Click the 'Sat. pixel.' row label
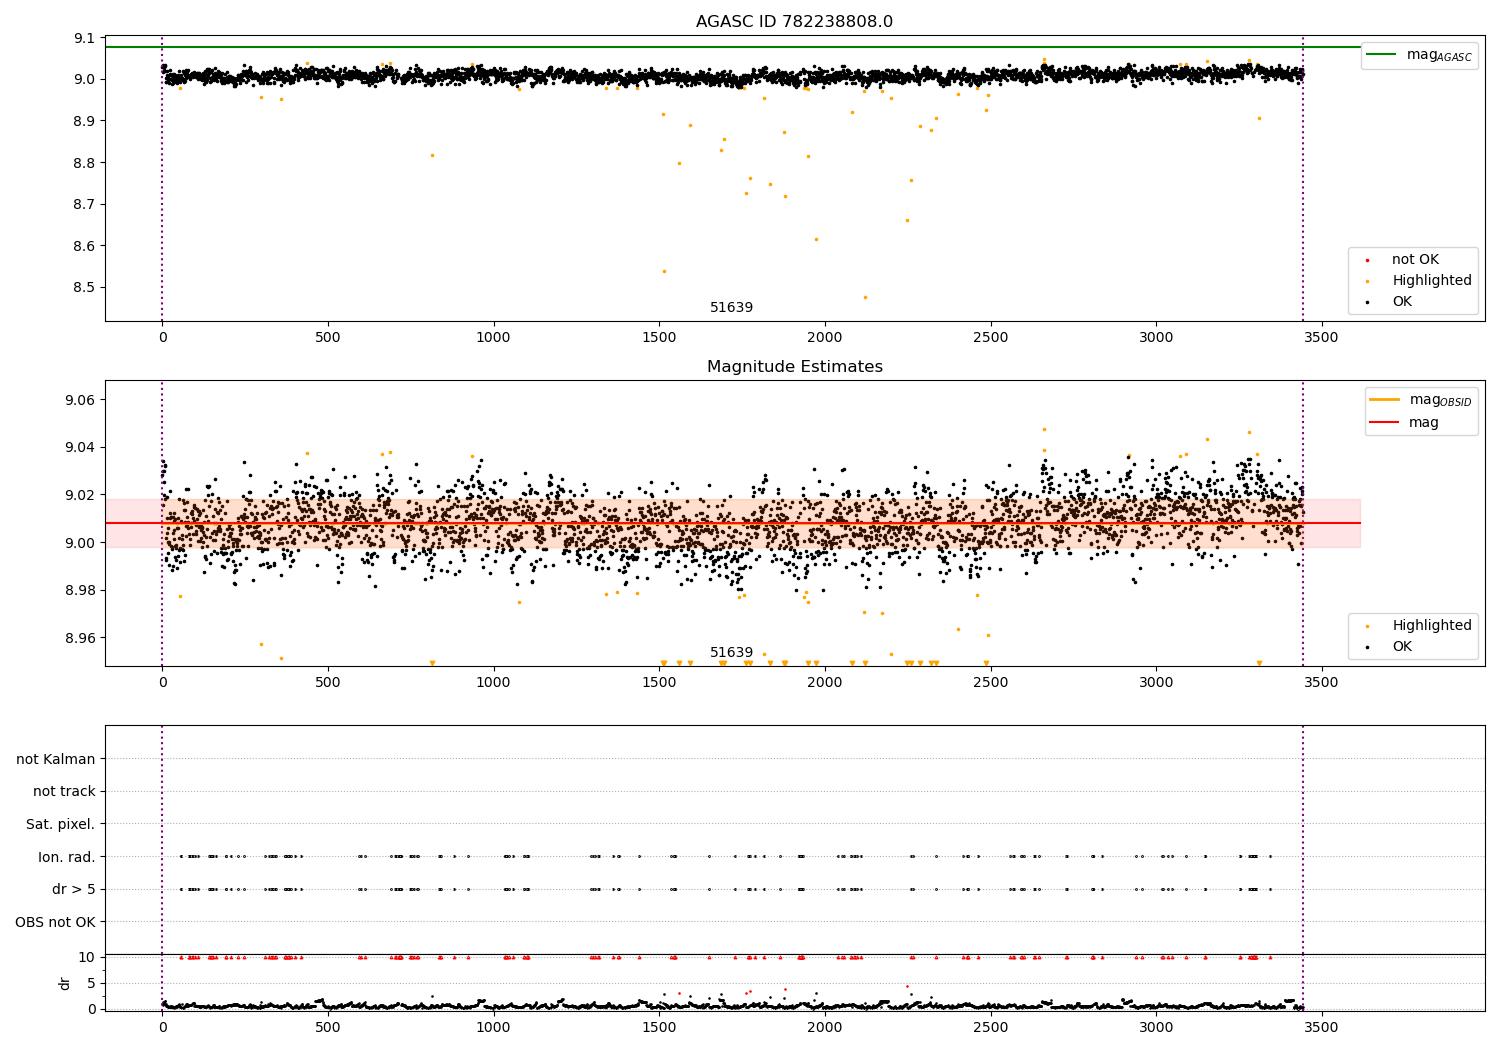Viewport: 1500px width, 1050px height. pos(61,825)
